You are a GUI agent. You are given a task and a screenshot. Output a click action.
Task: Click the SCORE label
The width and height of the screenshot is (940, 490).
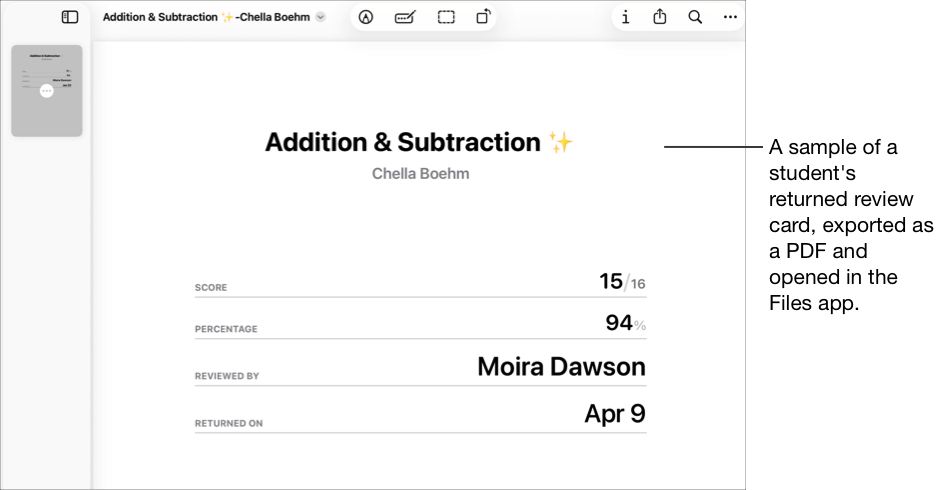point(211,288)
